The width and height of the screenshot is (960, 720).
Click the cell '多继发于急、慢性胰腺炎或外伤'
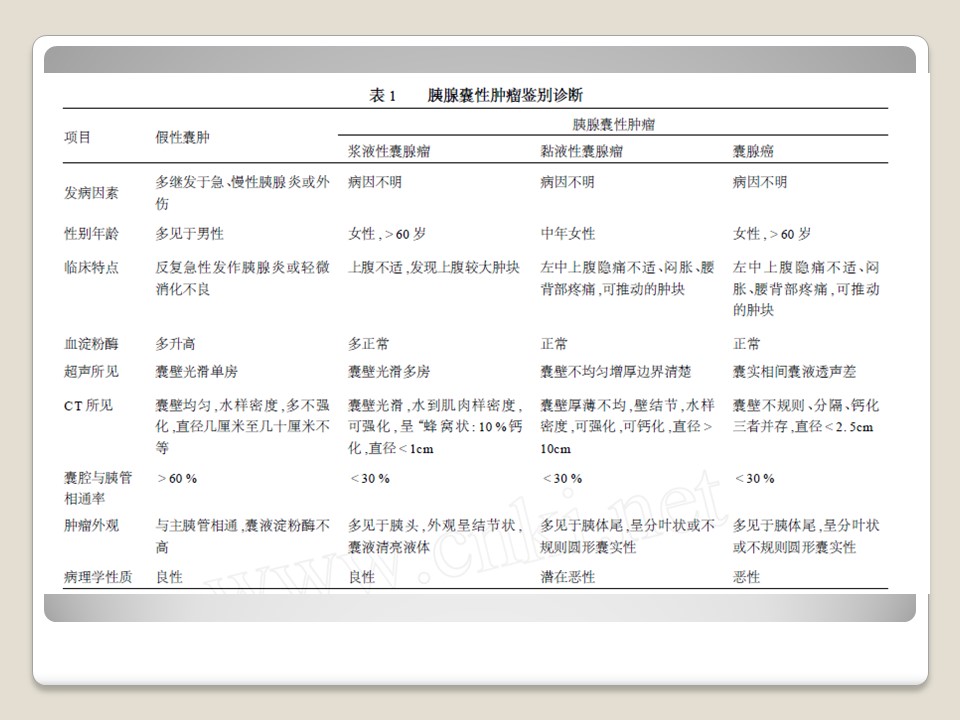point(242,192)
